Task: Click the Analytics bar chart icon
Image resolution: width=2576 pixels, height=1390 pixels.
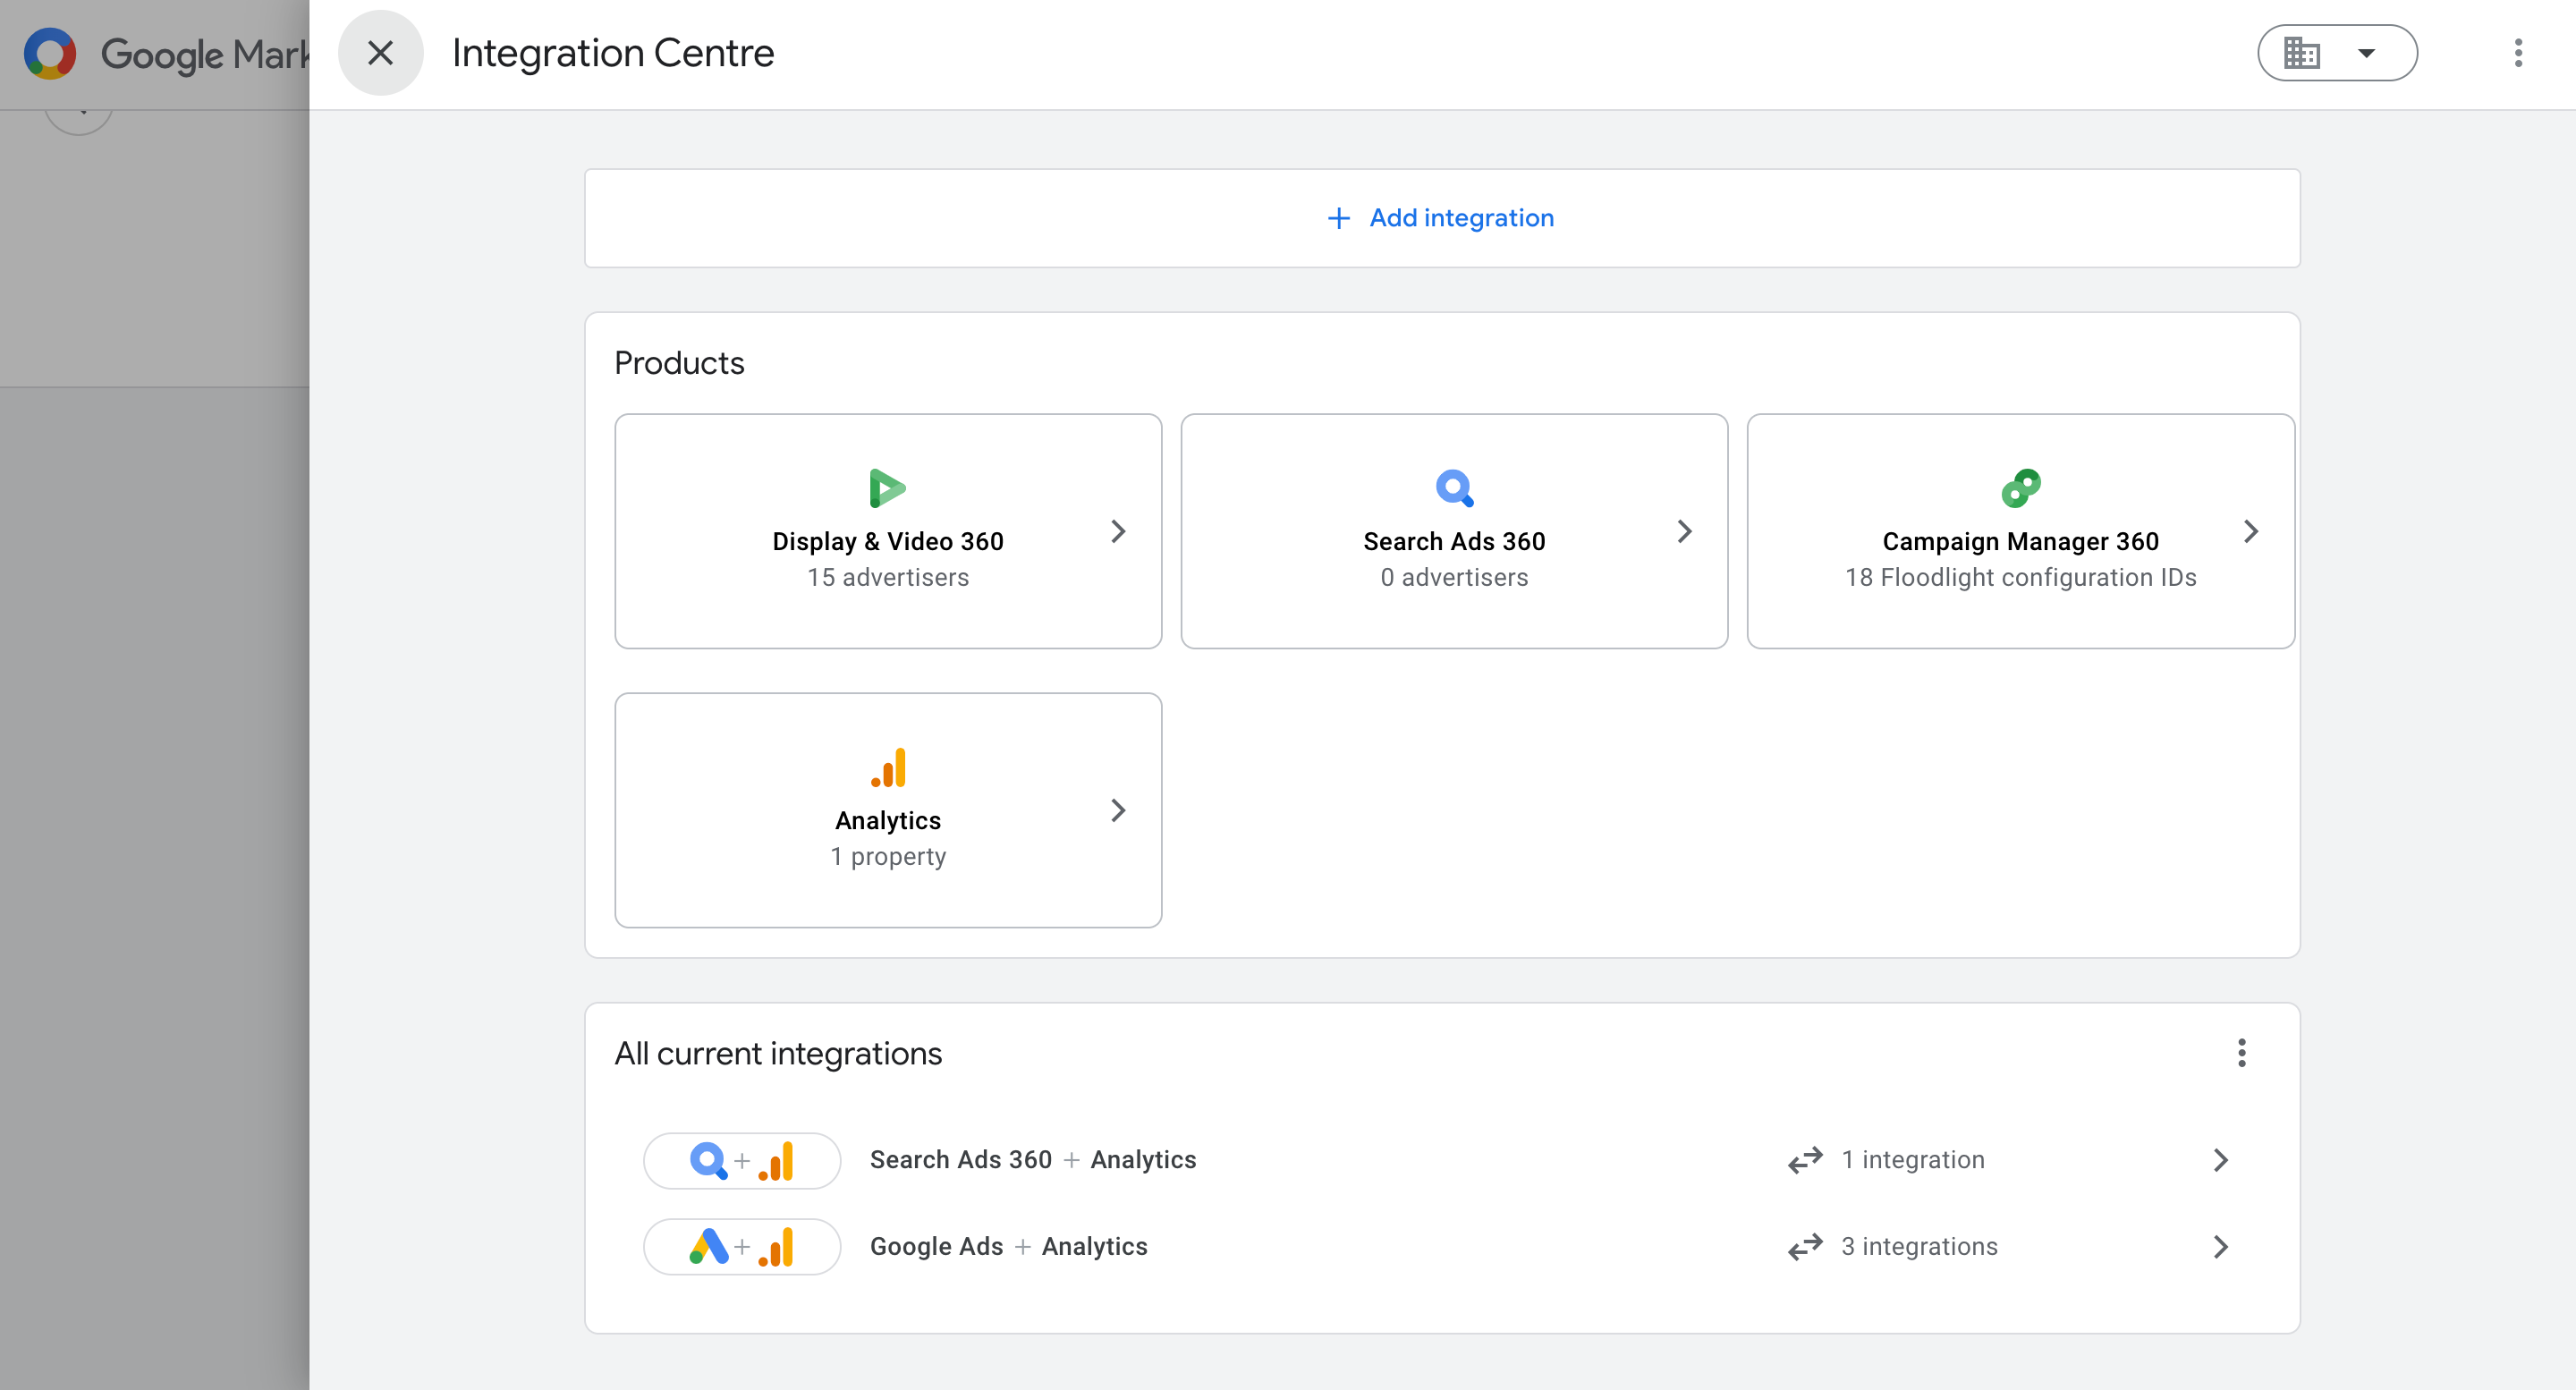Action: point(888,767)
